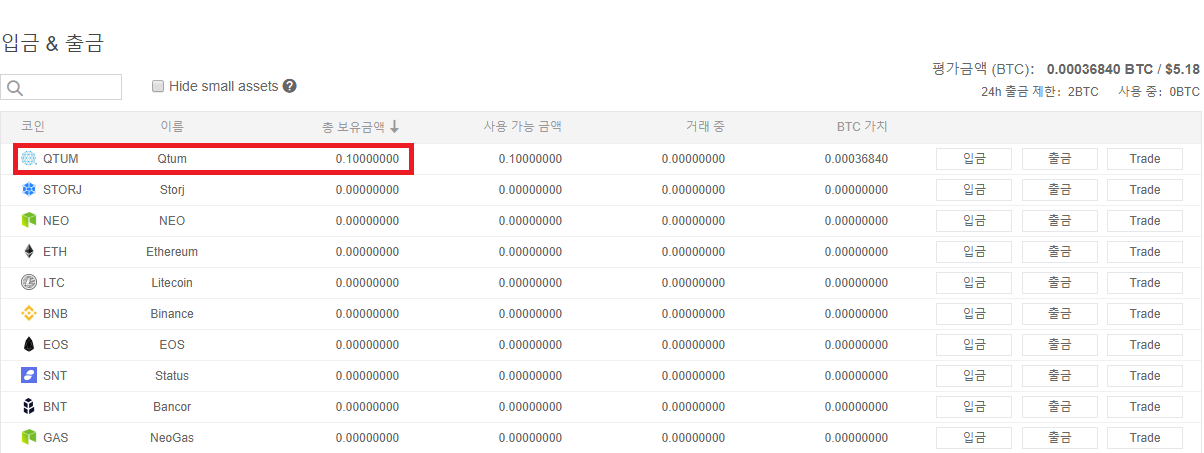This screenshot has width=1204, height=453.
Task: Click Trade button in the SNT row
Action: 1145,376
